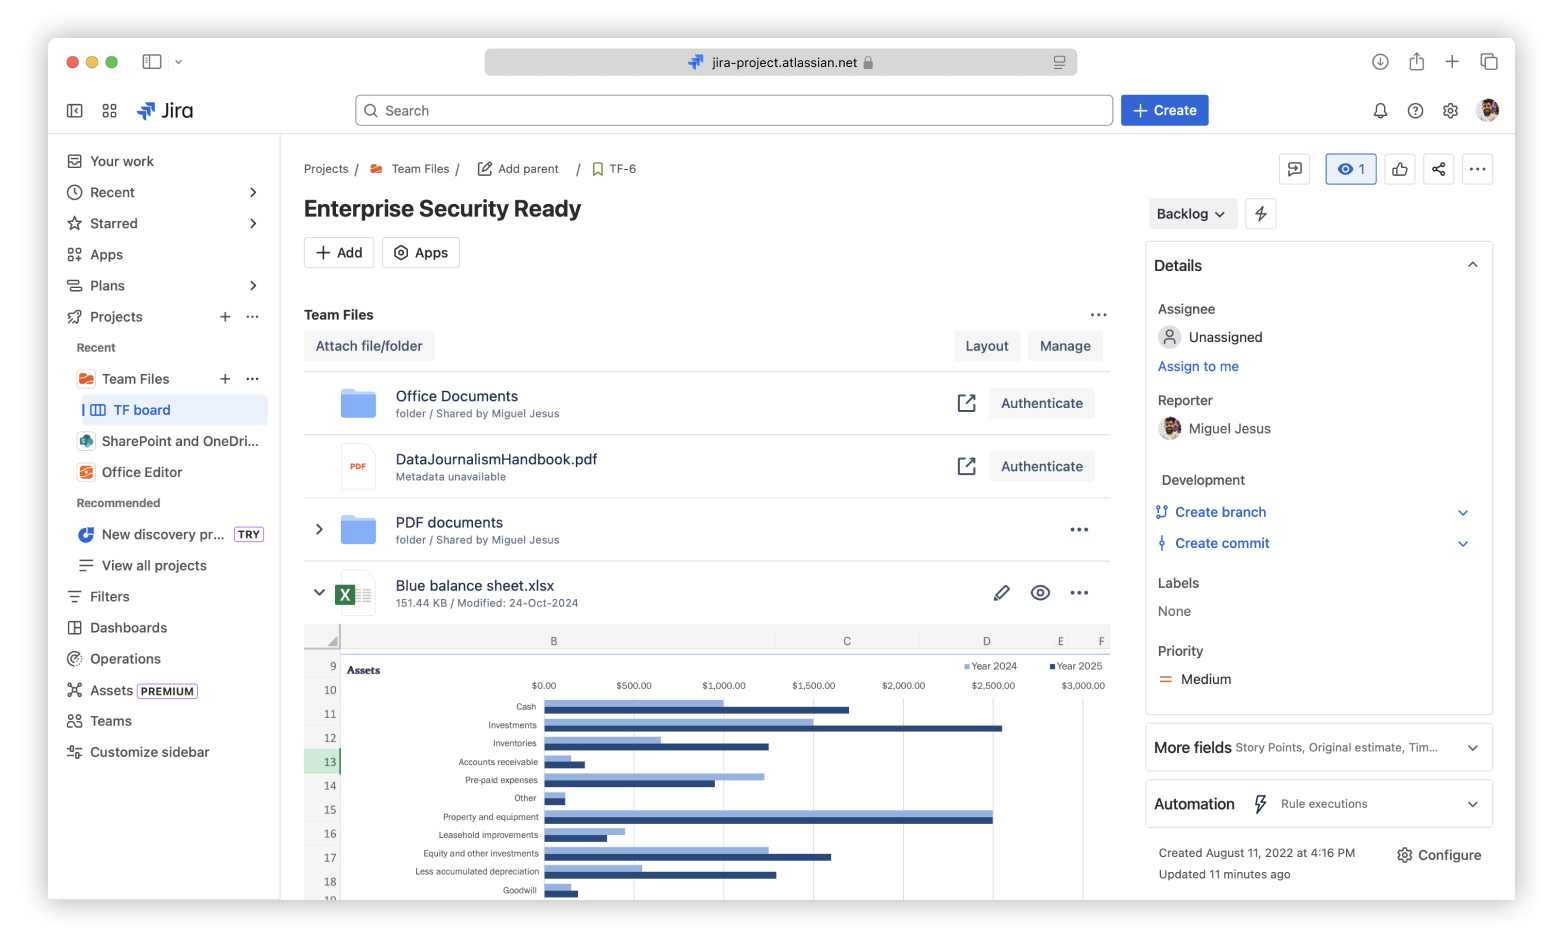
Task: Open ellipsis menu next to Team Files project
Action: pos(252,379)
